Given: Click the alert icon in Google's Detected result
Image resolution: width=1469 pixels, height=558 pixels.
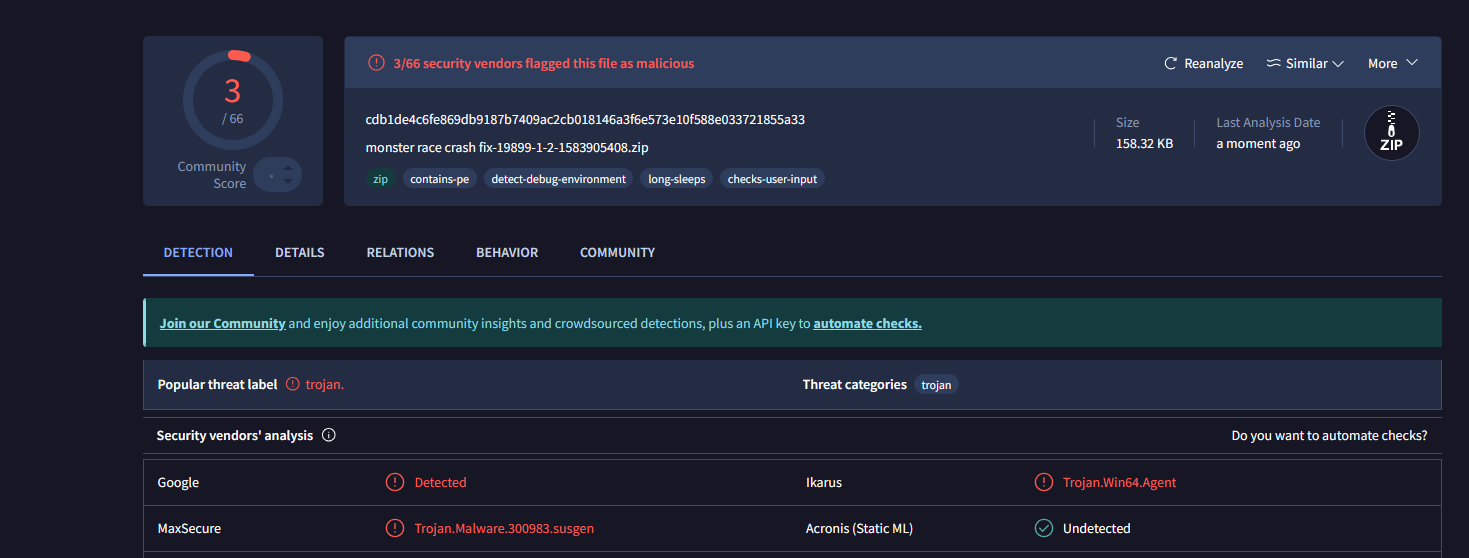Looking at the screenshot, I should click(x=395, y=482).
